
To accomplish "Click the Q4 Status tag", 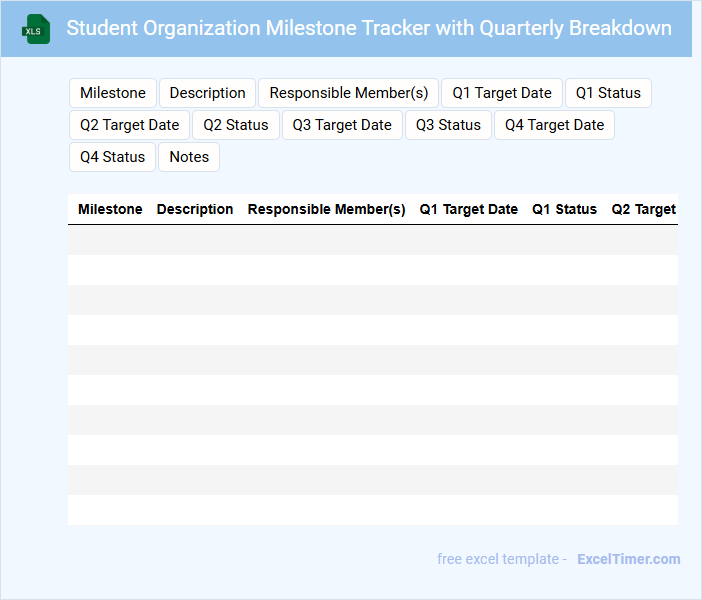I will coord(112,157).
